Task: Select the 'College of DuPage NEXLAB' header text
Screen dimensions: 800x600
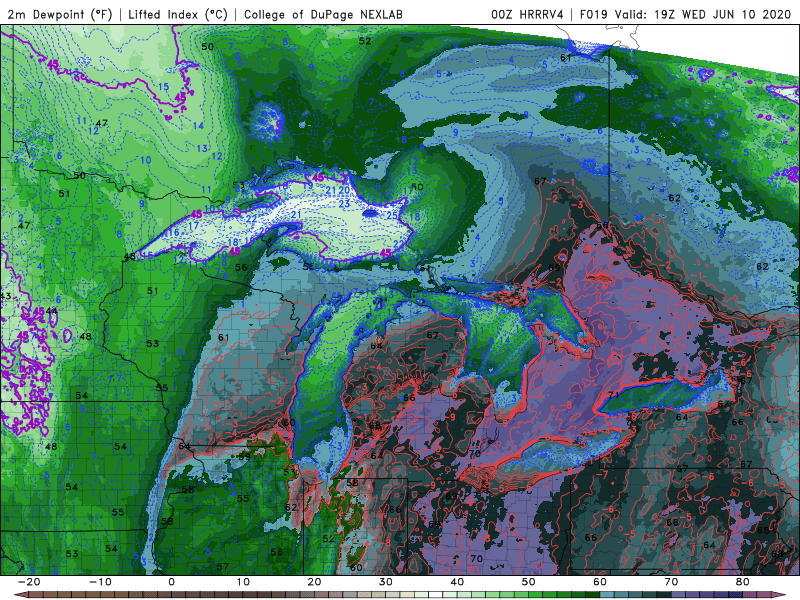Action: pos(323,14)
